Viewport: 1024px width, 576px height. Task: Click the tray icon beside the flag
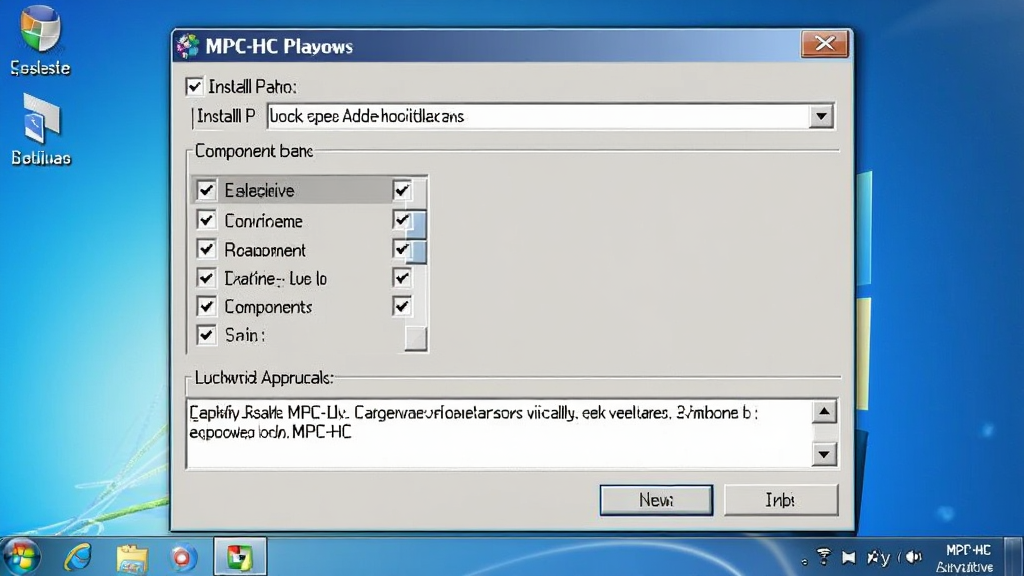(x=878, y=558)
